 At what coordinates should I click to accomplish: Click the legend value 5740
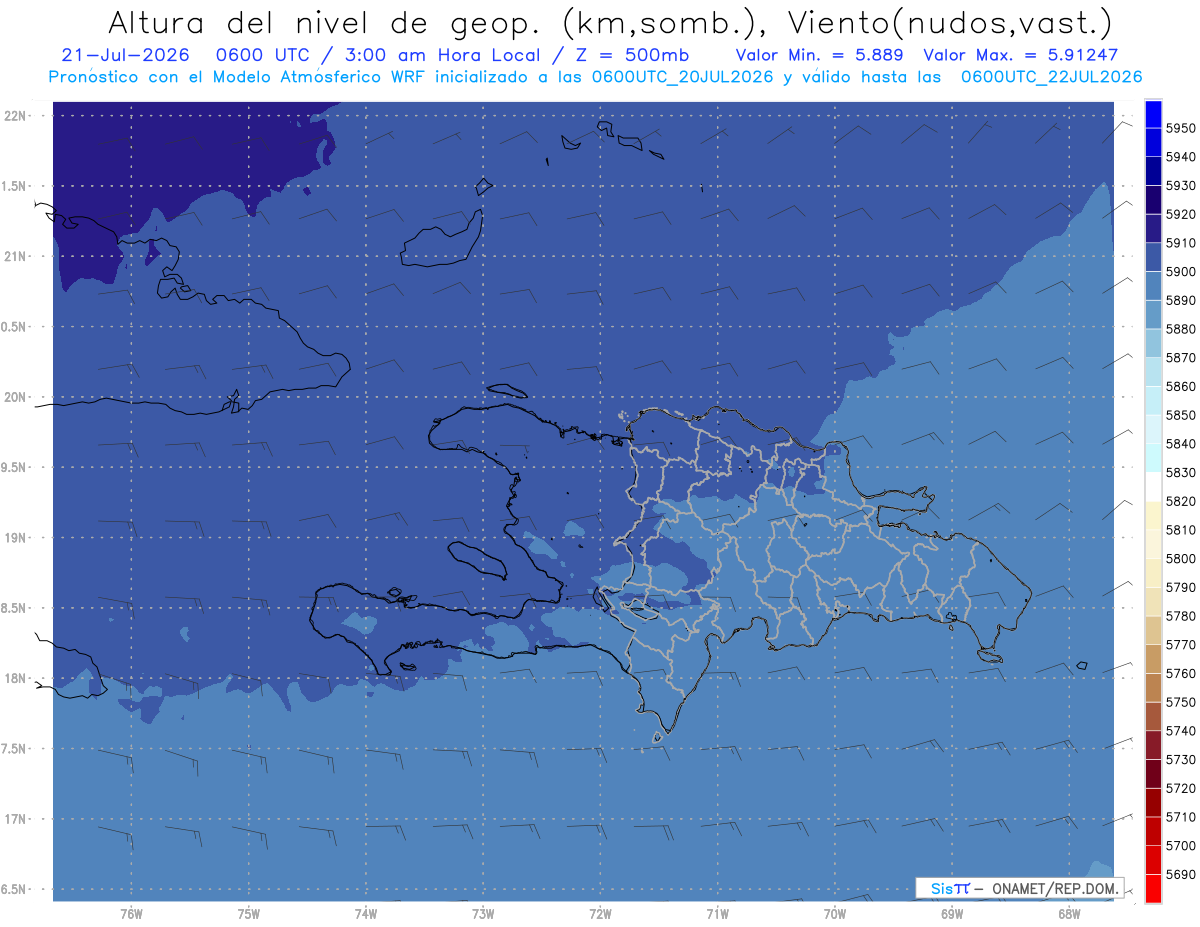tap(1181, 731)
